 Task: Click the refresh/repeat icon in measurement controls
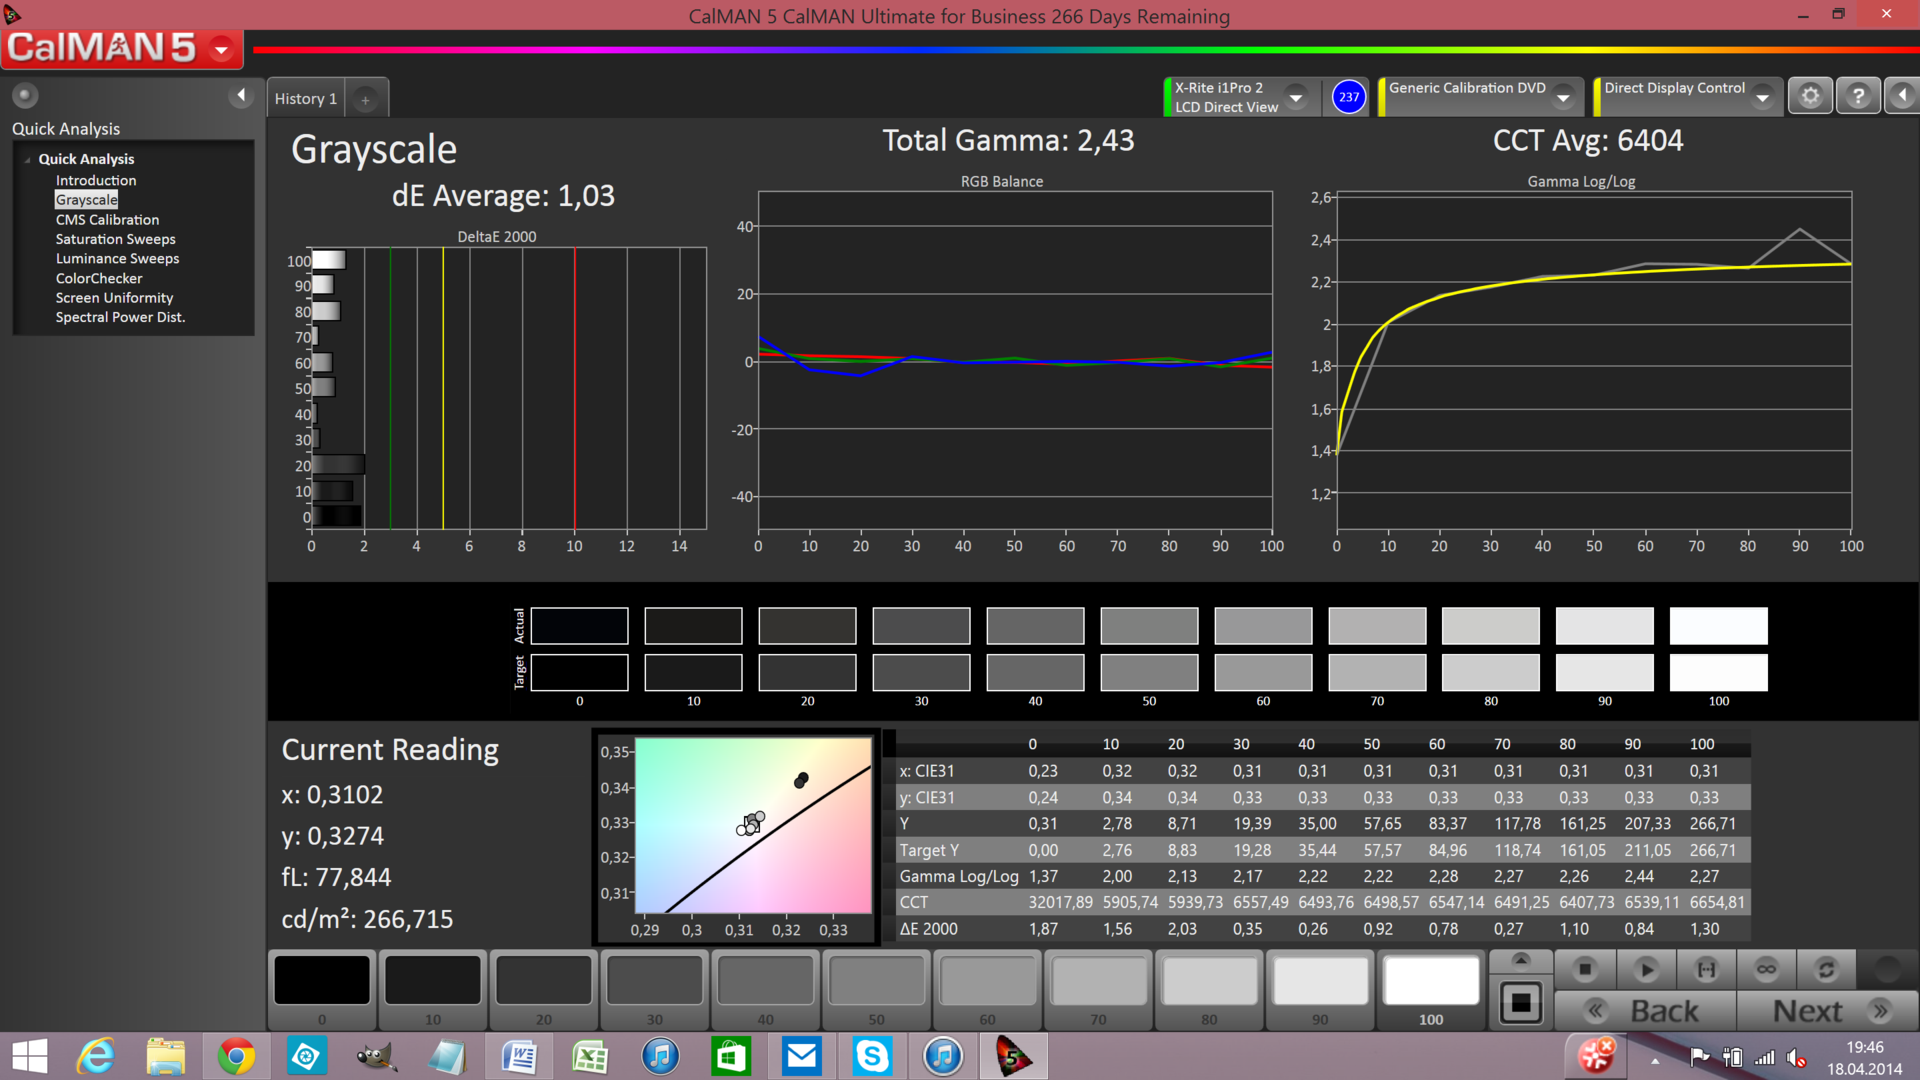1826,969
